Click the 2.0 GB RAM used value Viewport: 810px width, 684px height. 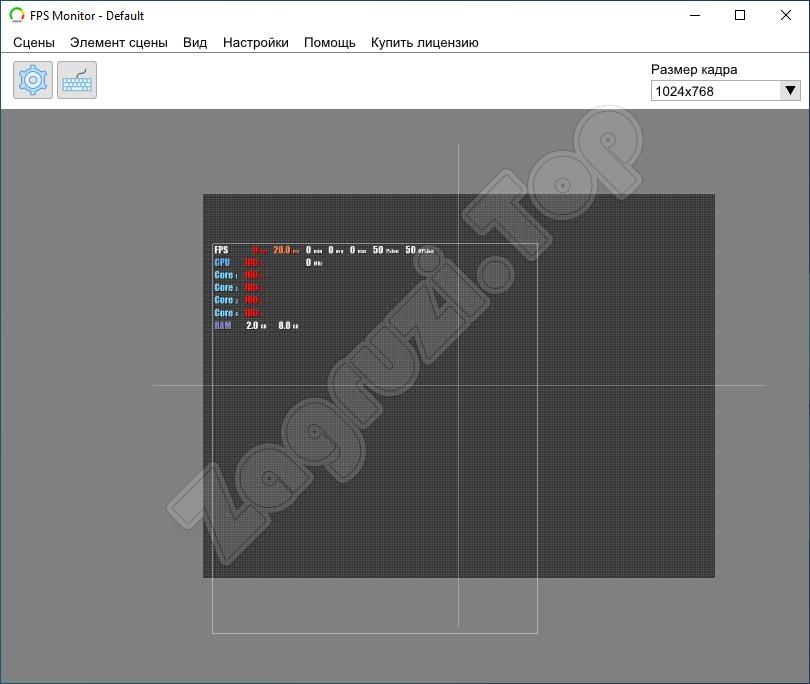point(256,325)
